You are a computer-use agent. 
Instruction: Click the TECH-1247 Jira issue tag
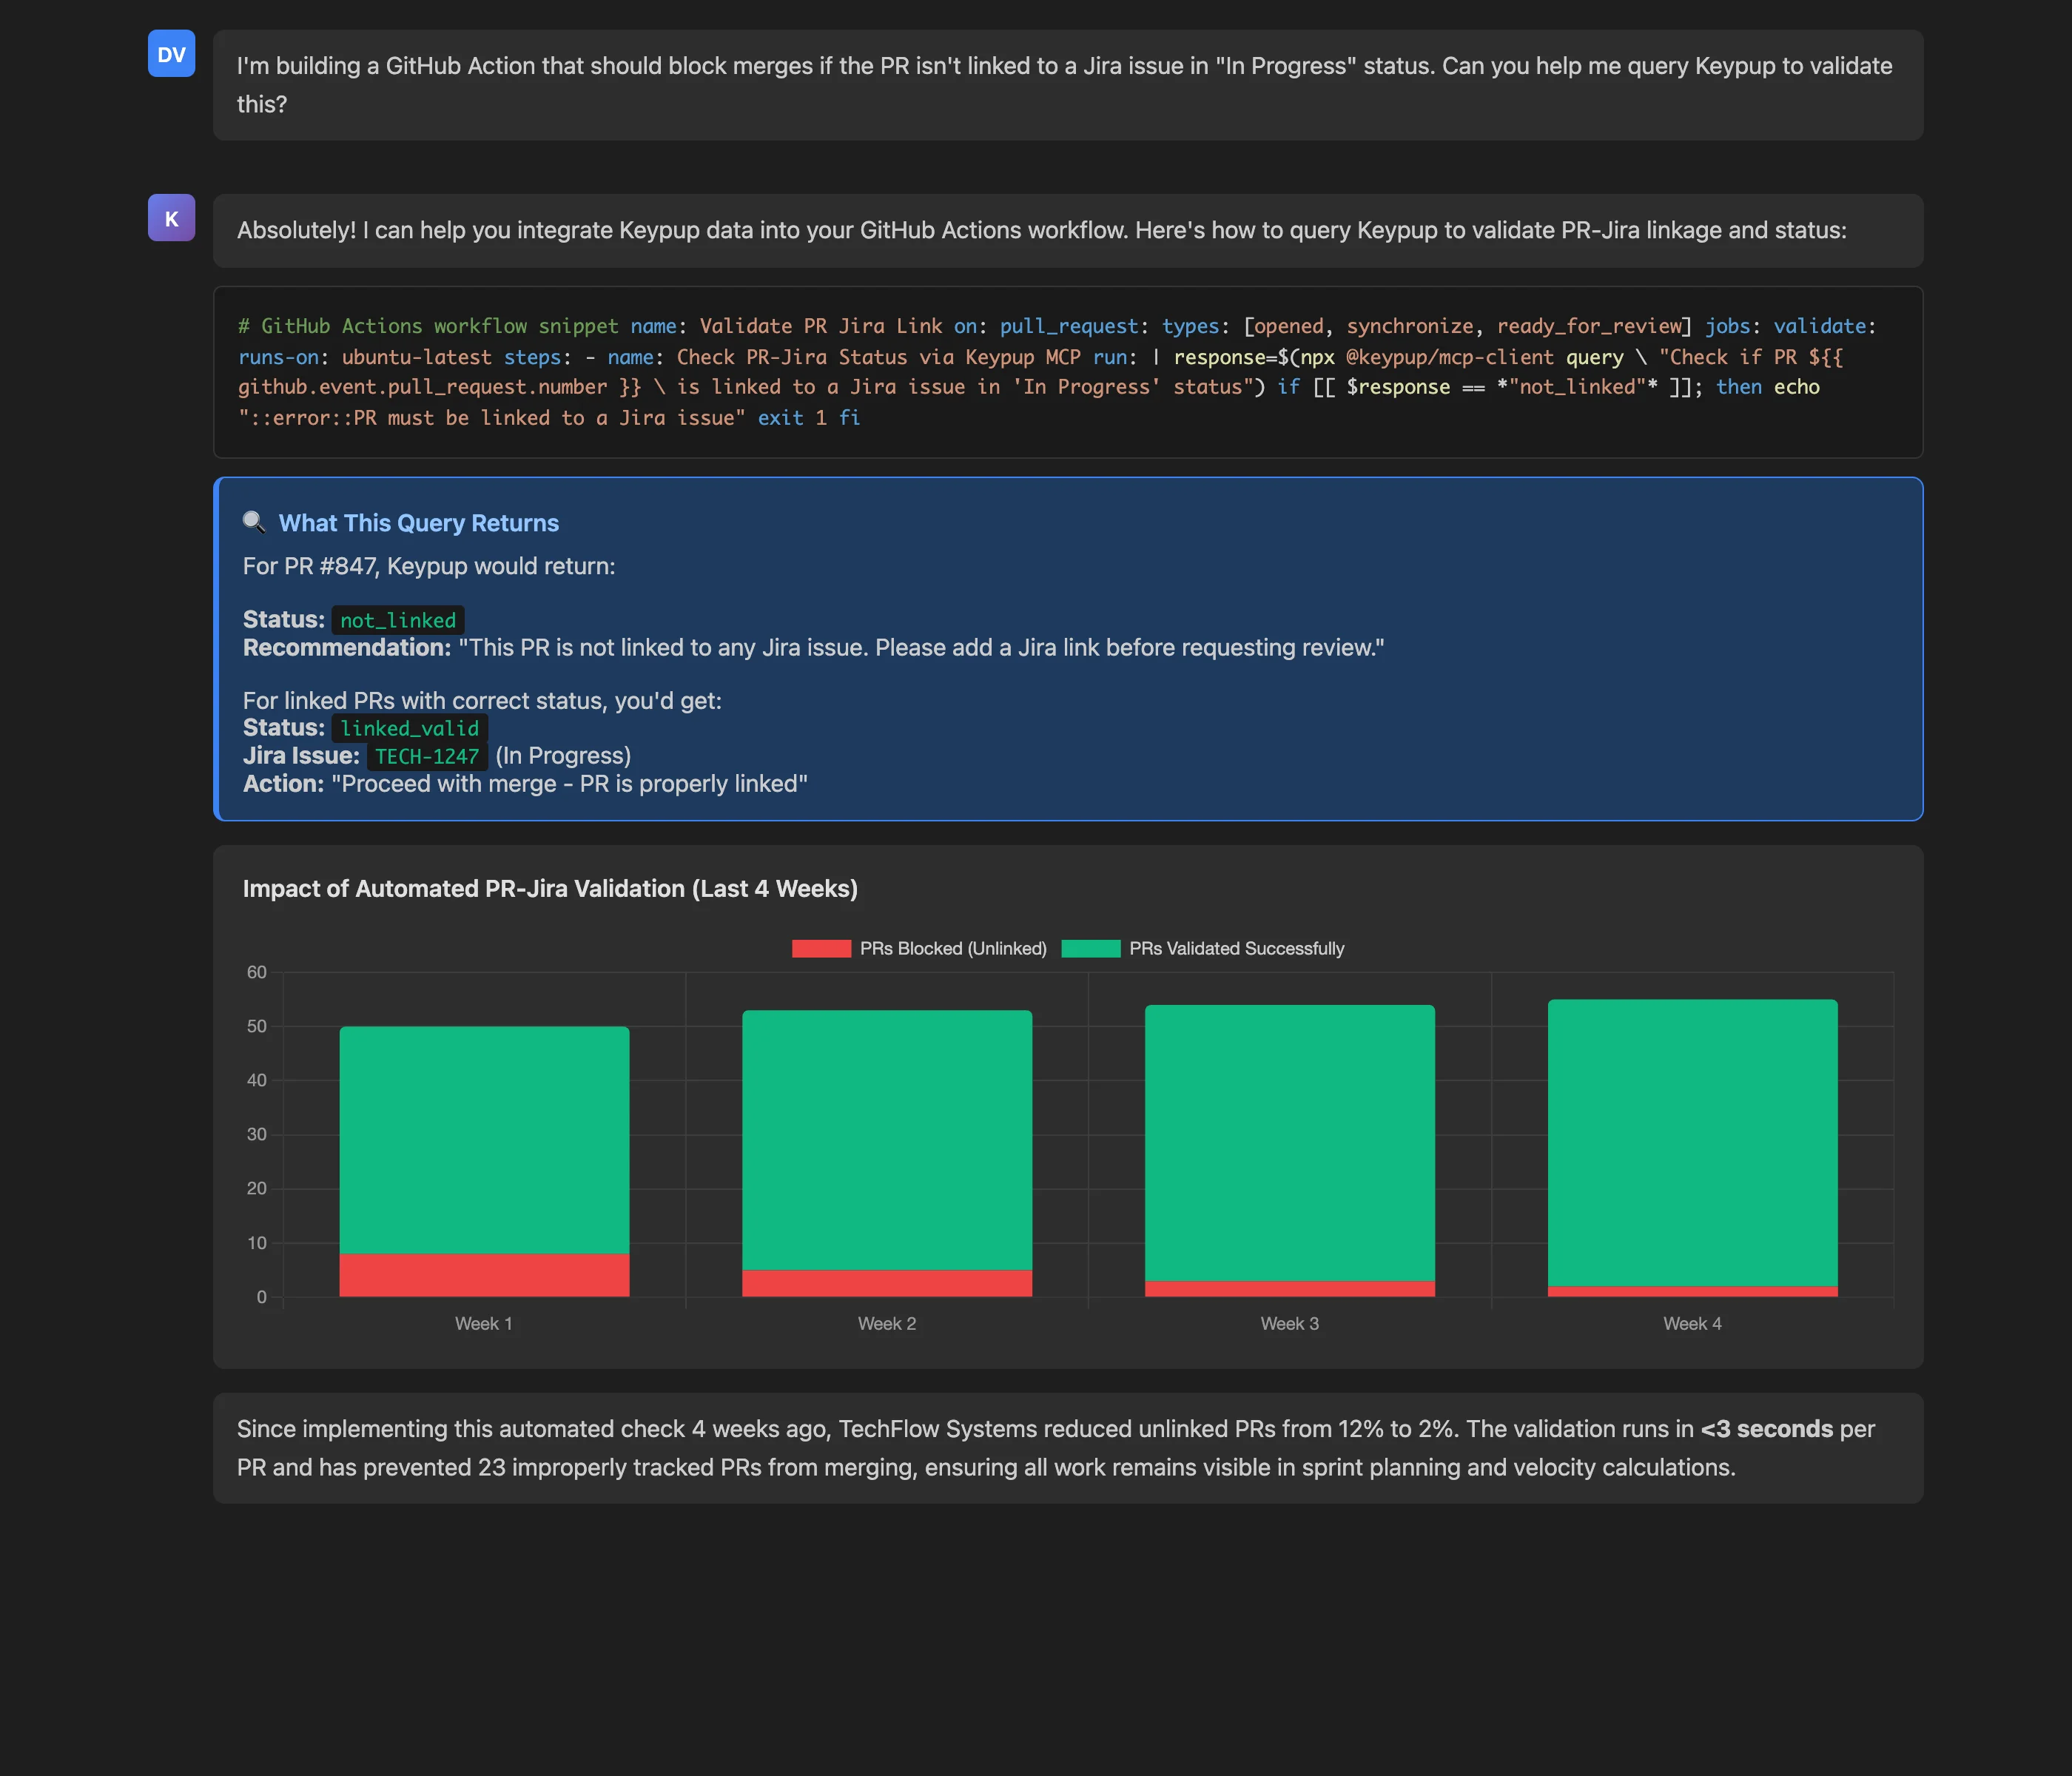tap(427, 756)
